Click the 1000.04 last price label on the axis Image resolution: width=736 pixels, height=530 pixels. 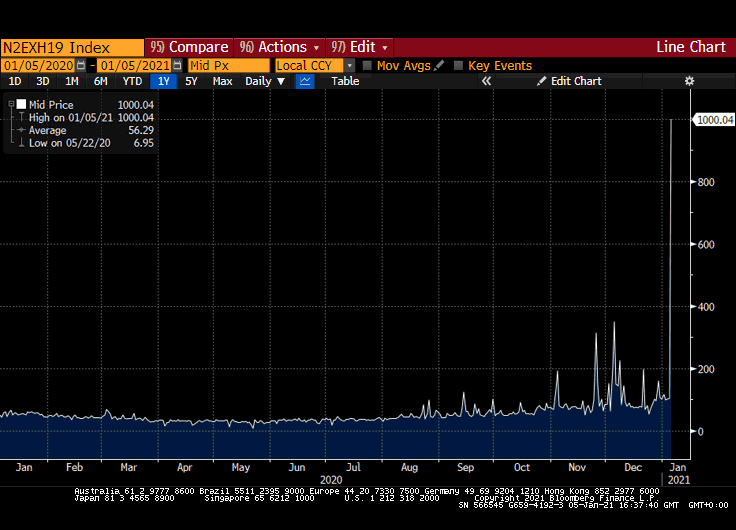715,120
